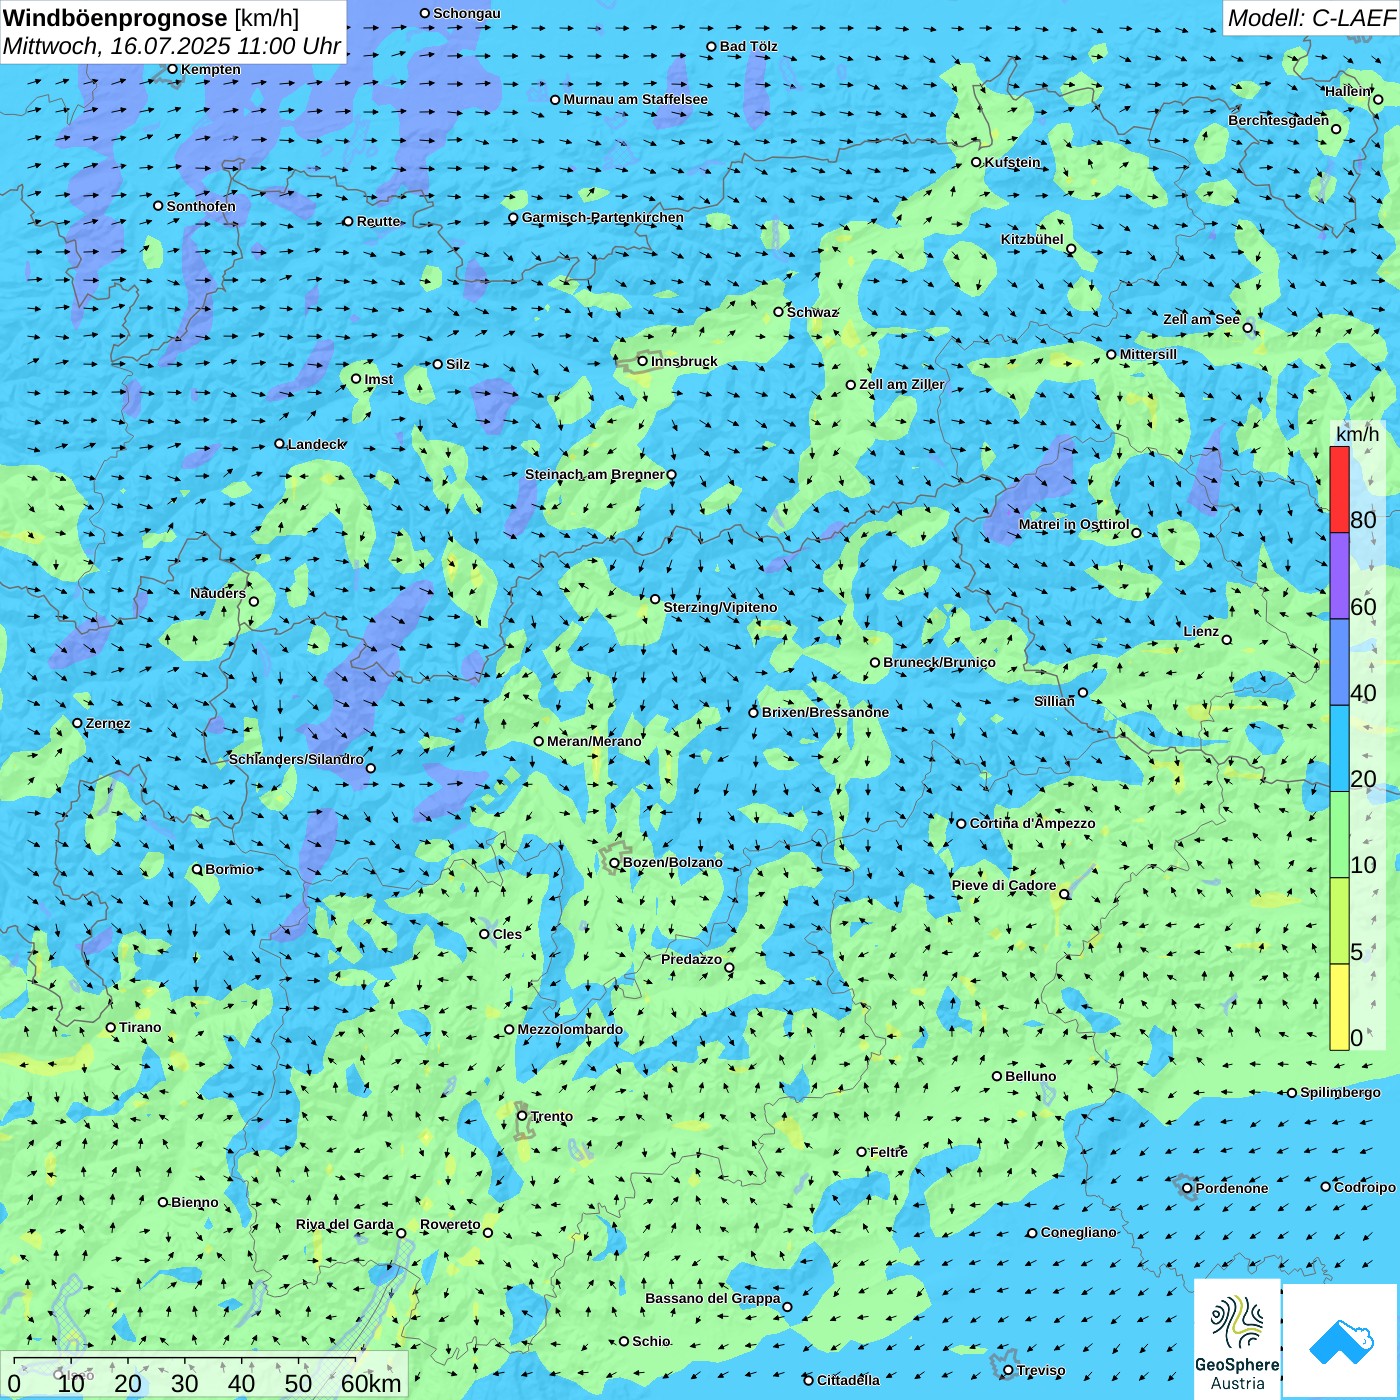Choose the green 10–20 km/h legend swatch

coord(1339,835)
